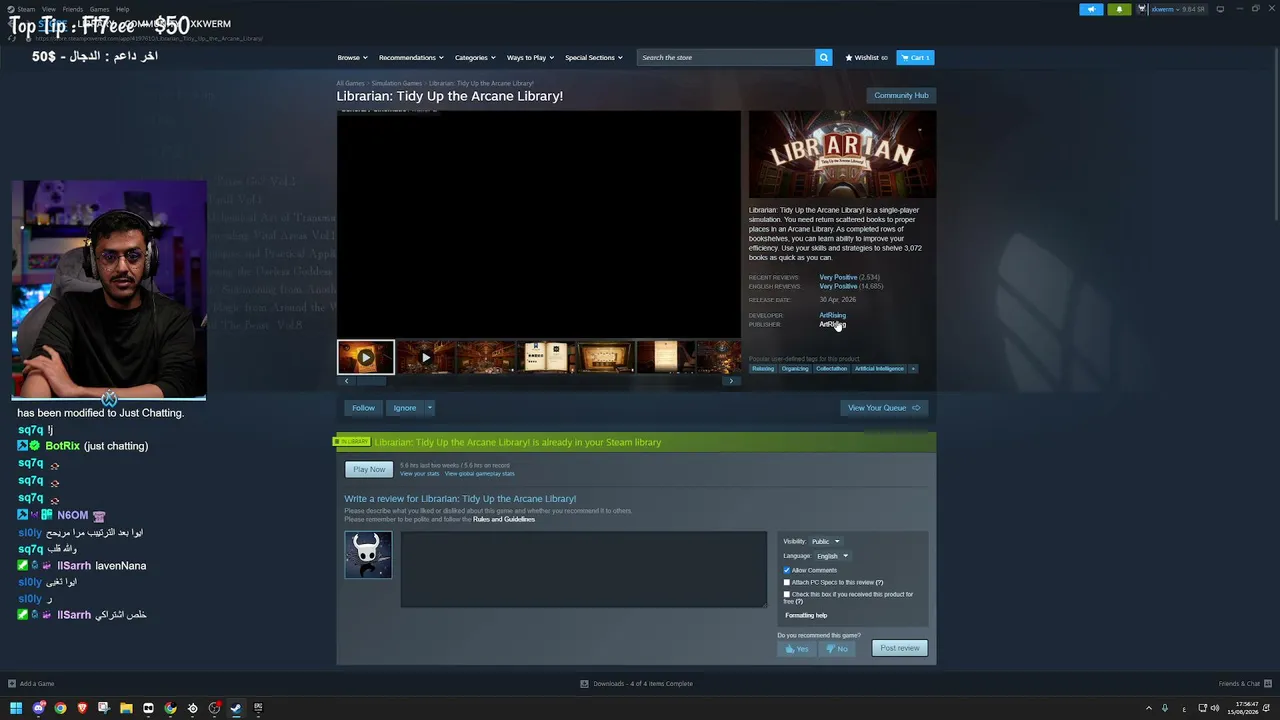Click the ArtRising developer link
1280x720 pixels.
[x=832, y=315]
